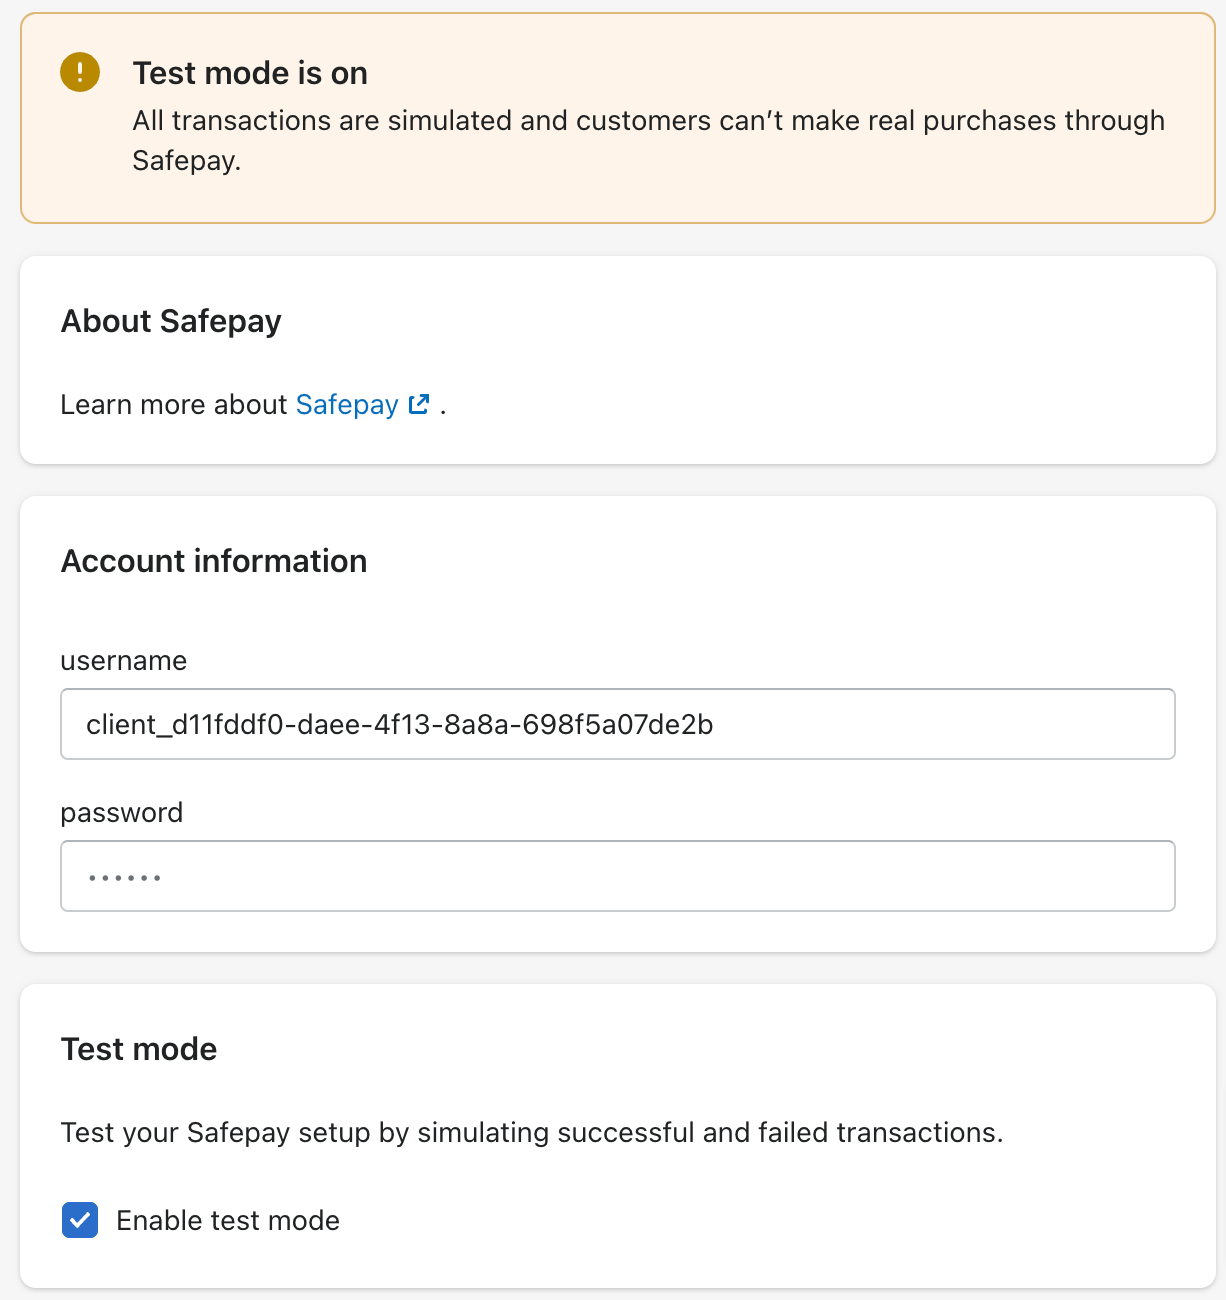Click the Test mode is on heading
The image size is (1226, 1300).
click(x=250, y=73)
